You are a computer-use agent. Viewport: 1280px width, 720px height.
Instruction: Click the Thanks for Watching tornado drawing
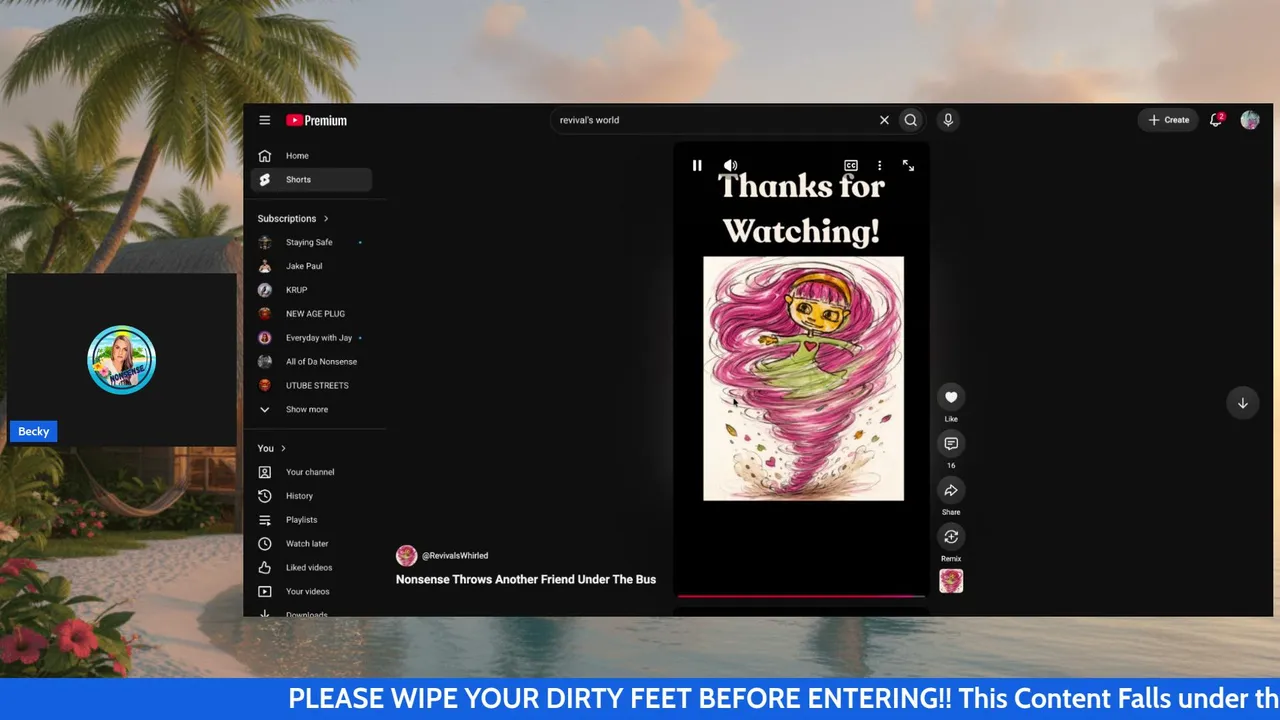click(804, 379)
